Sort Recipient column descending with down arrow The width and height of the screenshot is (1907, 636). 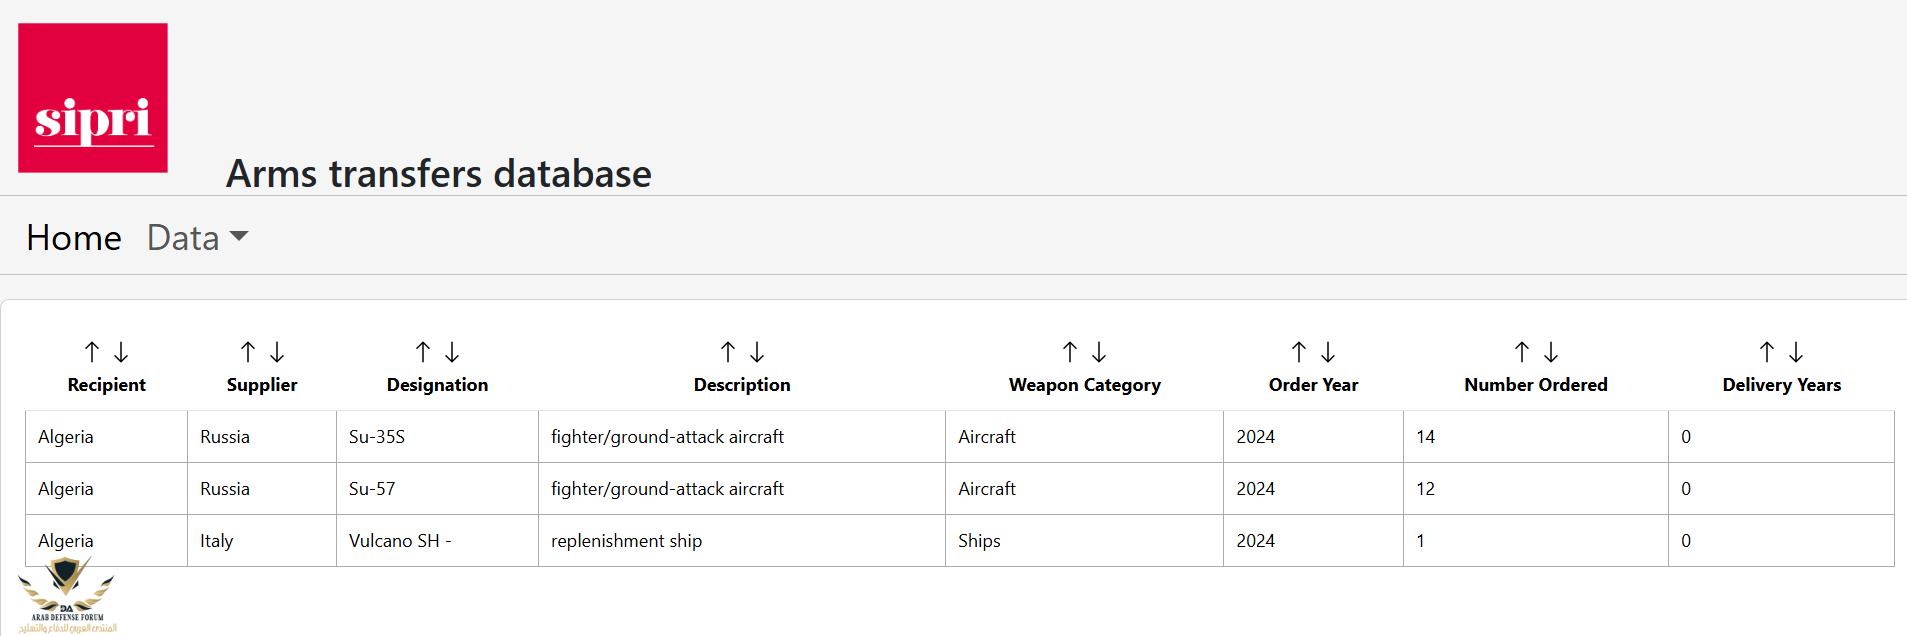click(x=121, y=352)
